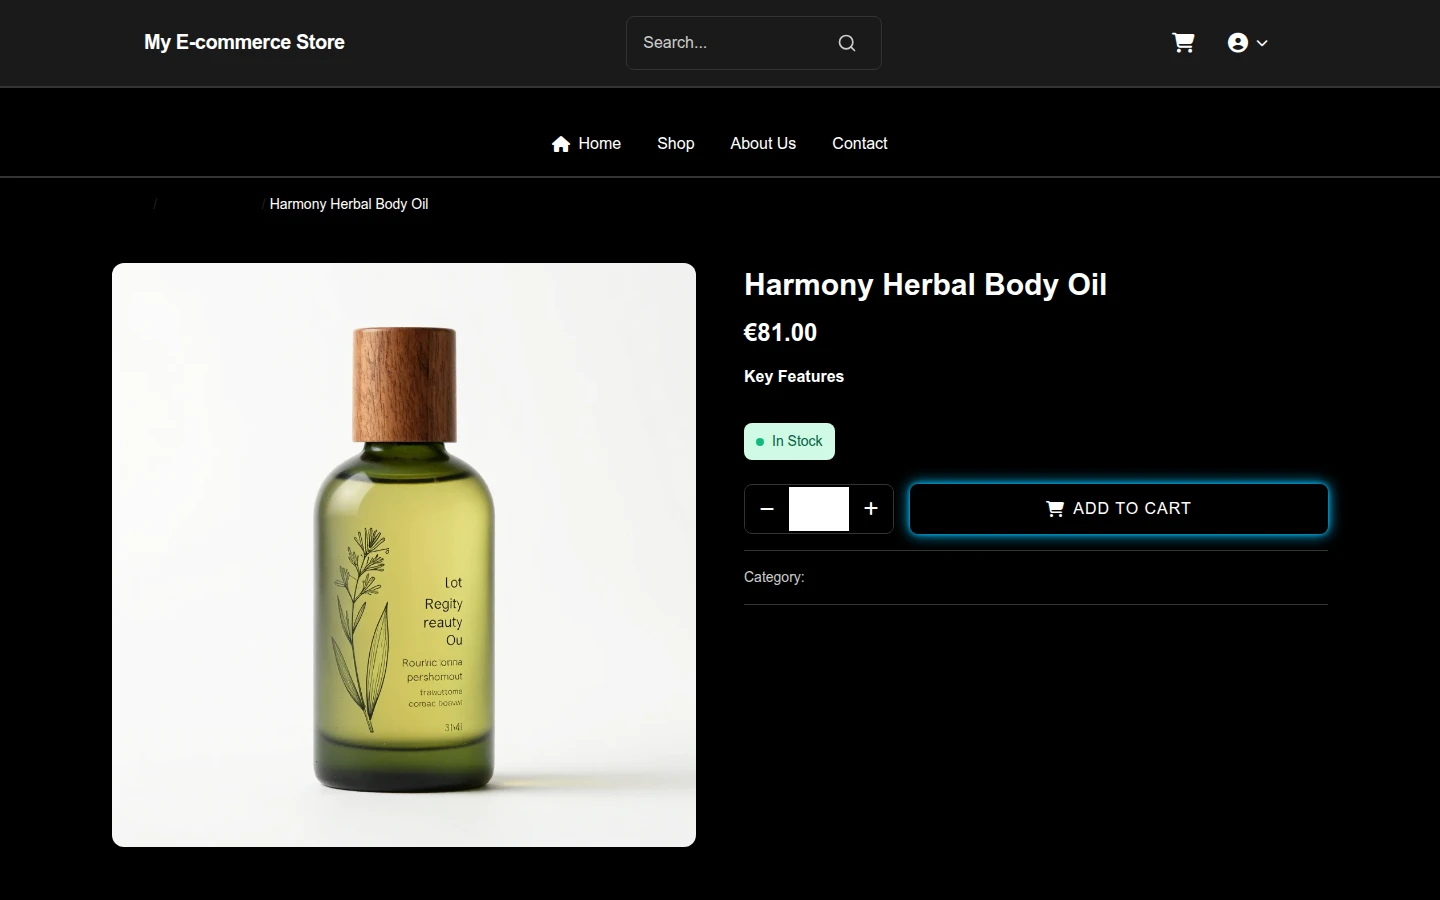Decrease quantity with the minus button

click(767, 509)
